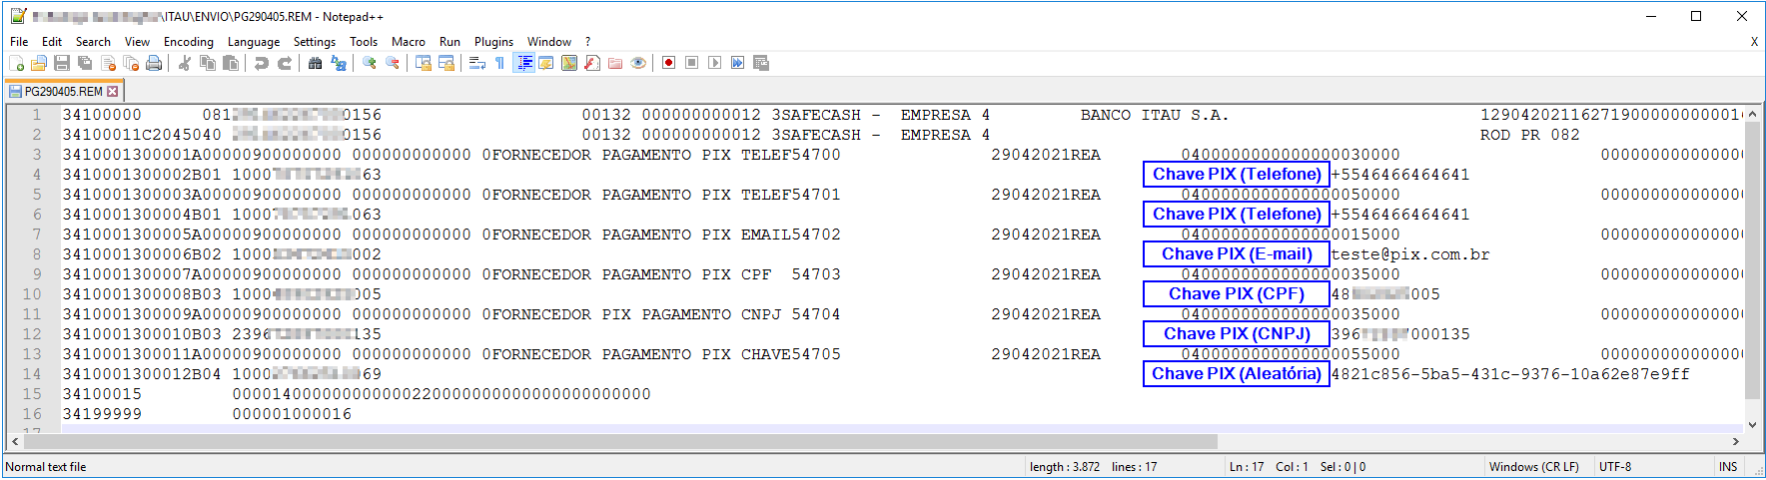Click 'Ln : 17 Col : 1' status entry
The width and height of the screenshot is (1766, 480).
1268,467
